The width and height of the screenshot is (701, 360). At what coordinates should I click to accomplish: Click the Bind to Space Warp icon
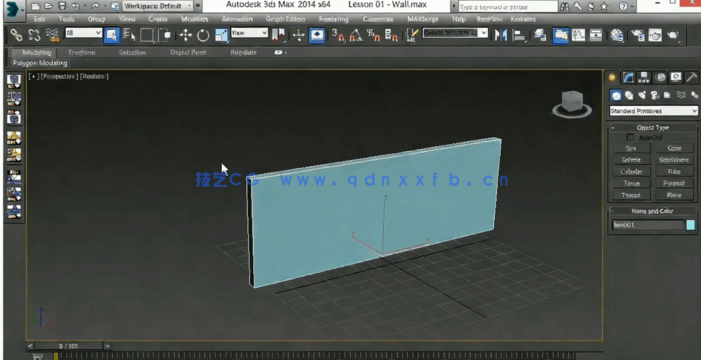52,34
